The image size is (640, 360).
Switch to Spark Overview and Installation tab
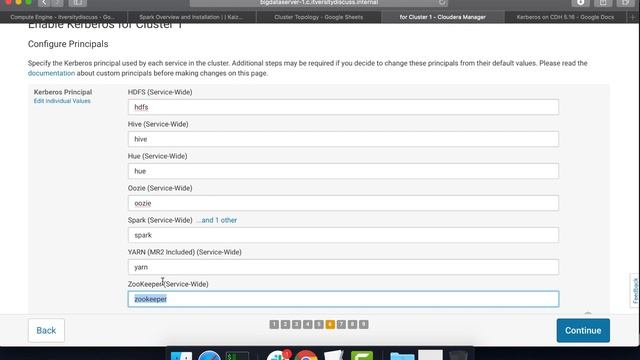(191, 17)
